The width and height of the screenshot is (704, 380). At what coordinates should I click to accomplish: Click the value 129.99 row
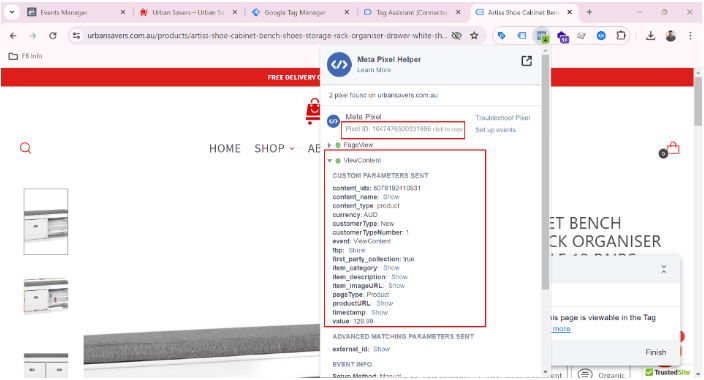pos(353,321)
